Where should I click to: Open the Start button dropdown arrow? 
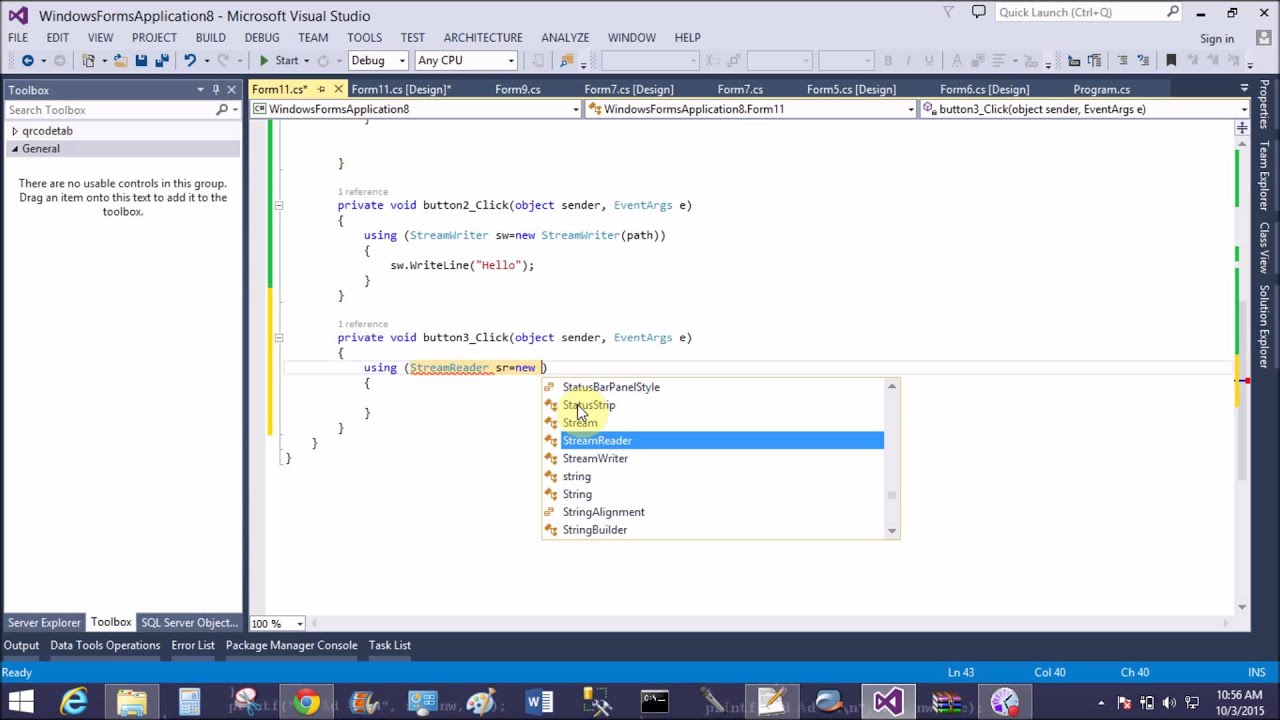pyautogui.click(x=306, y=60)
